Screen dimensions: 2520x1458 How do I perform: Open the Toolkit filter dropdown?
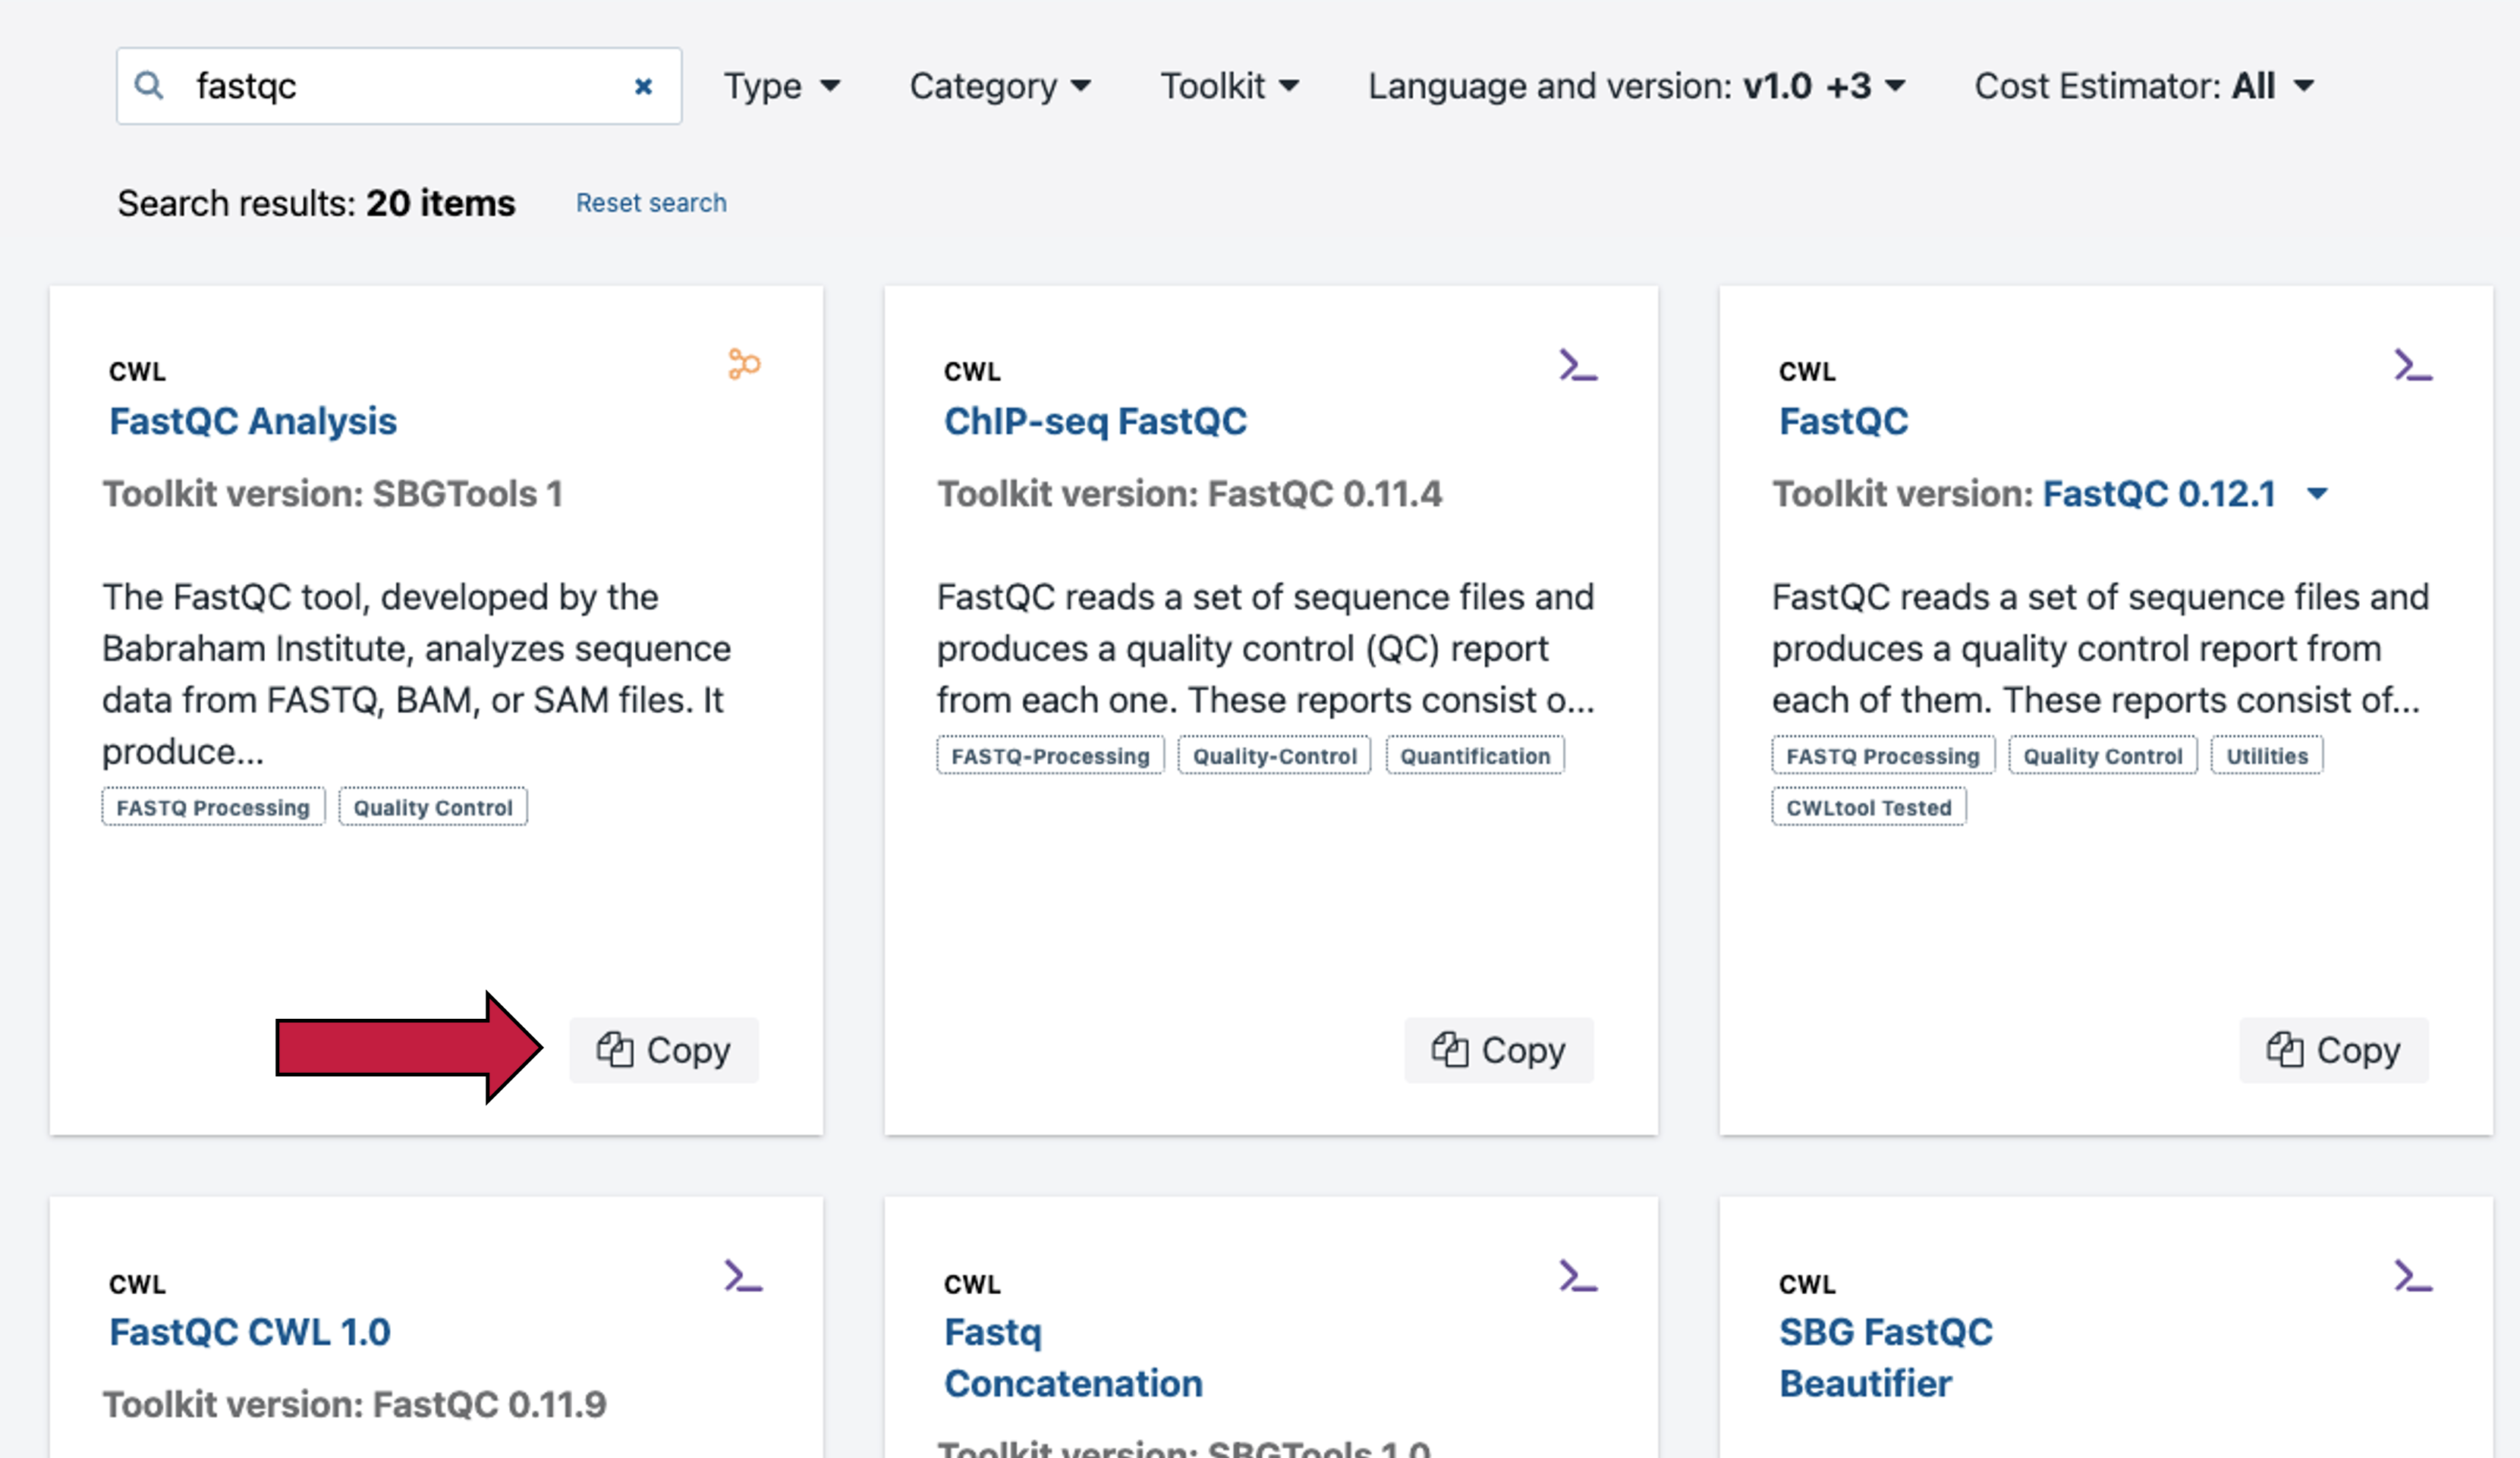1229,86
